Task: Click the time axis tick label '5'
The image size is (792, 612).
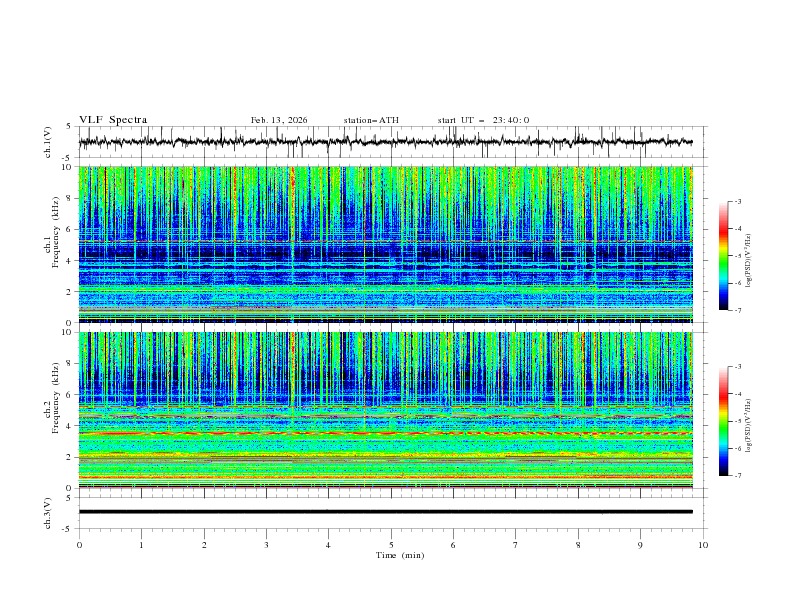Action: tap(391, 545)
